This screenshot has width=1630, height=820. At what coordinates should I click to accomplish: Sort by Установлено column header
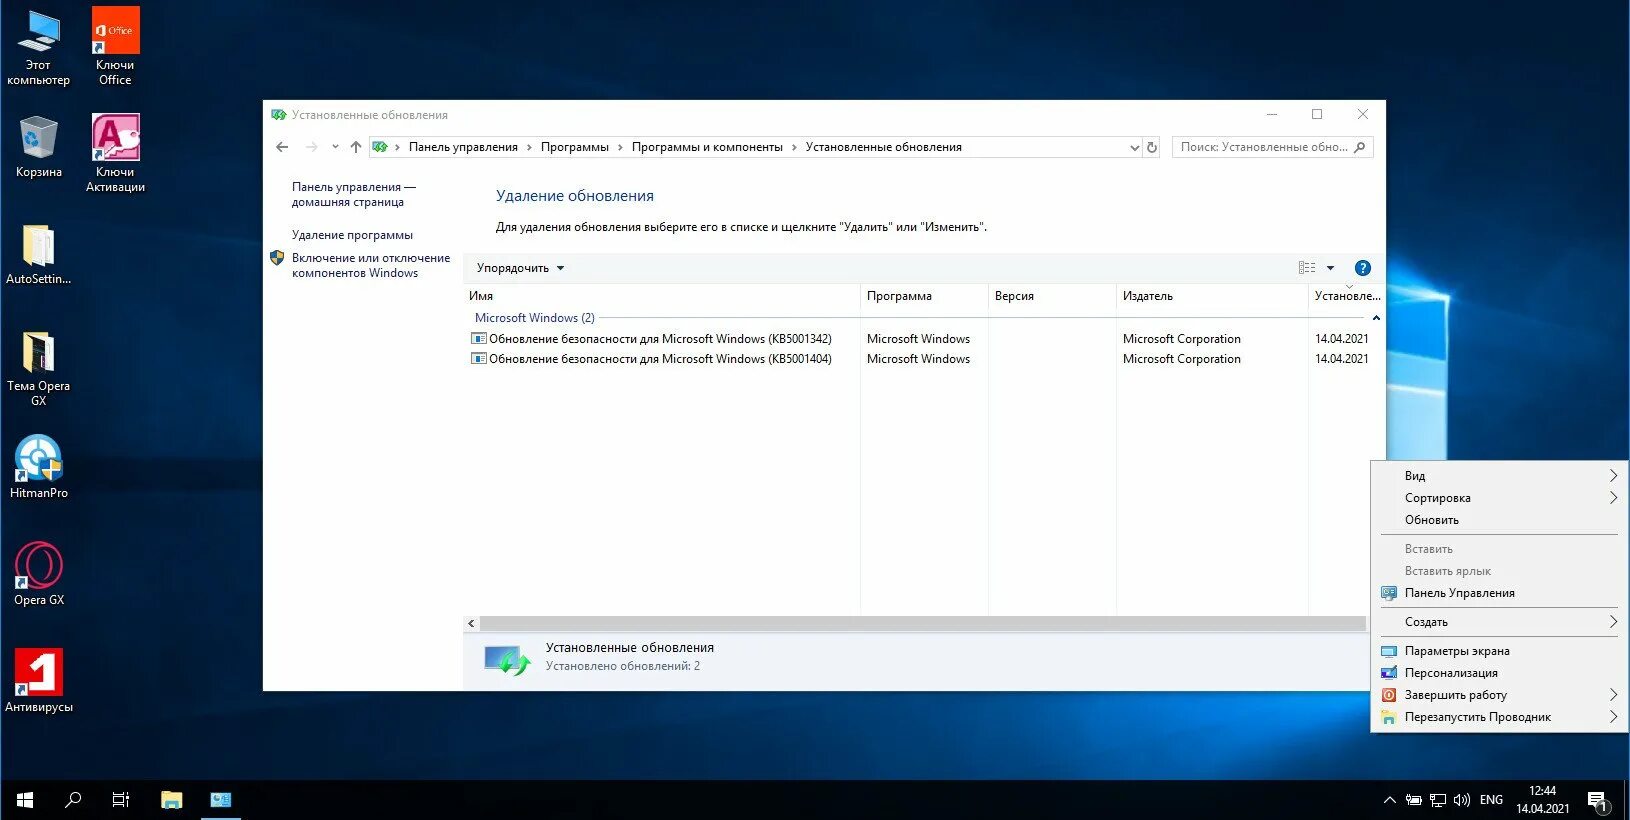pyautogui.click(x=1346, y=296)
